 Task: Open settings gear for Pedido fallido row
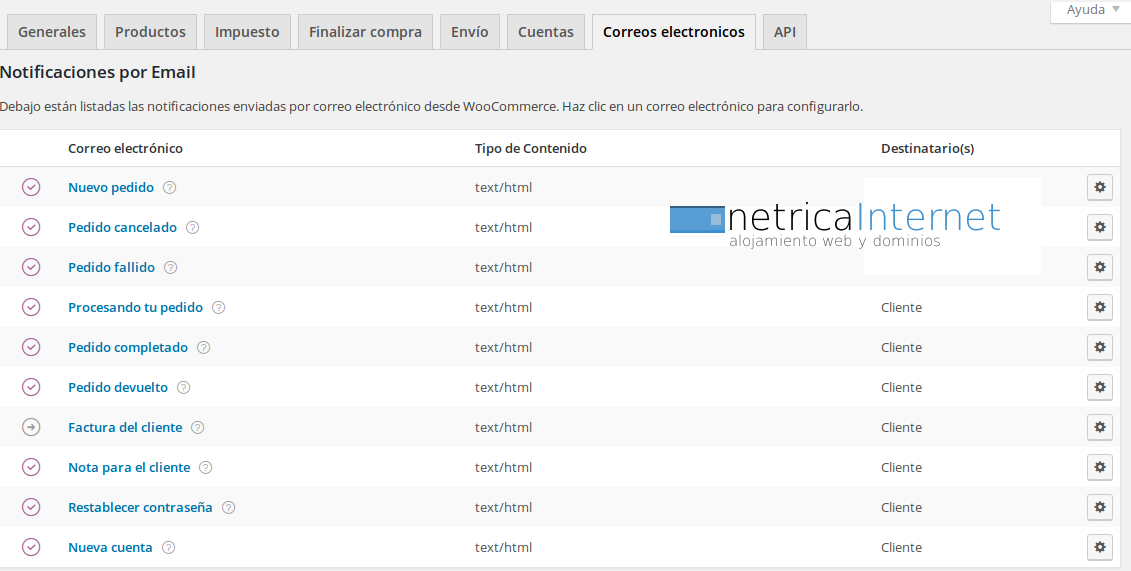point(1099,267)
